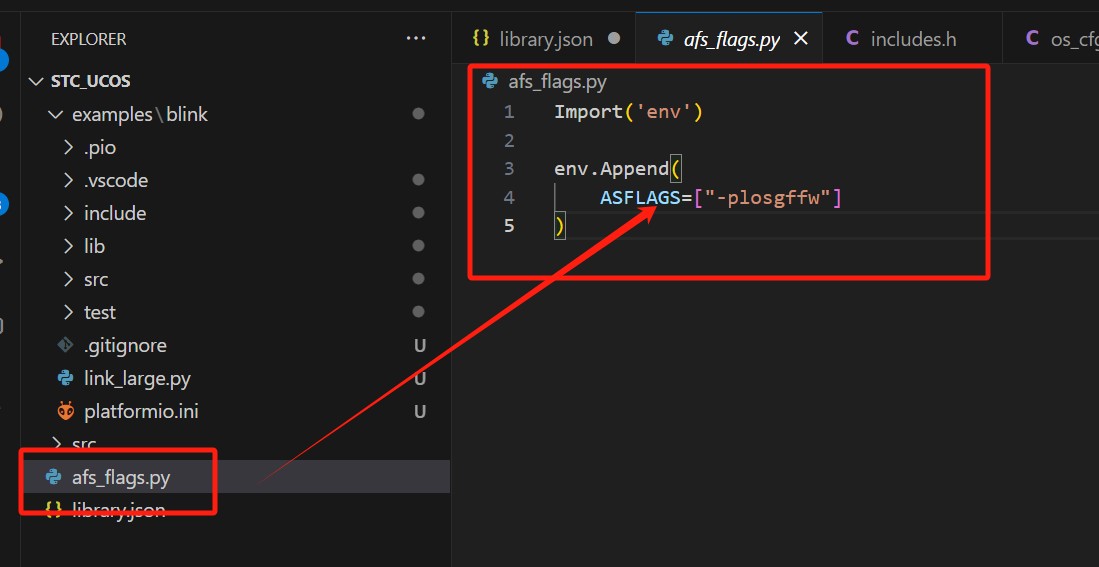Click the JSON braces icon on library.json tab
The image size is (1099, 567).
(x=481, y=39)
